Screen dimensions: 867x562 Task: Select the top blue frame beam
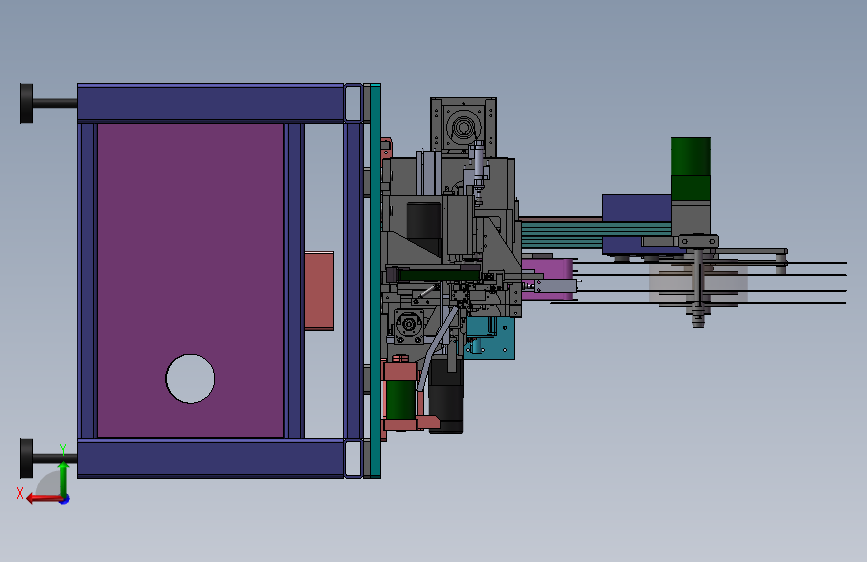[x=211, y=103]
